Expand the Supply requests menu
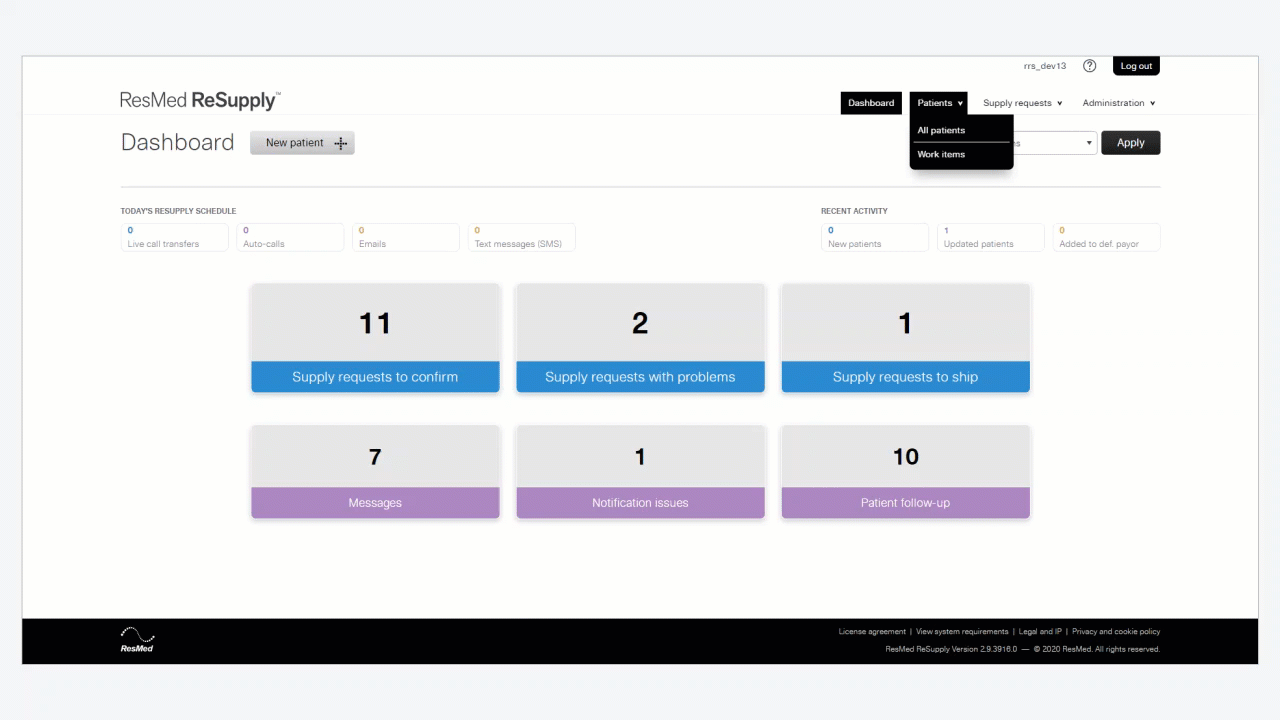The width and height of the screenshot is (1280, 720). [1022, 103]
